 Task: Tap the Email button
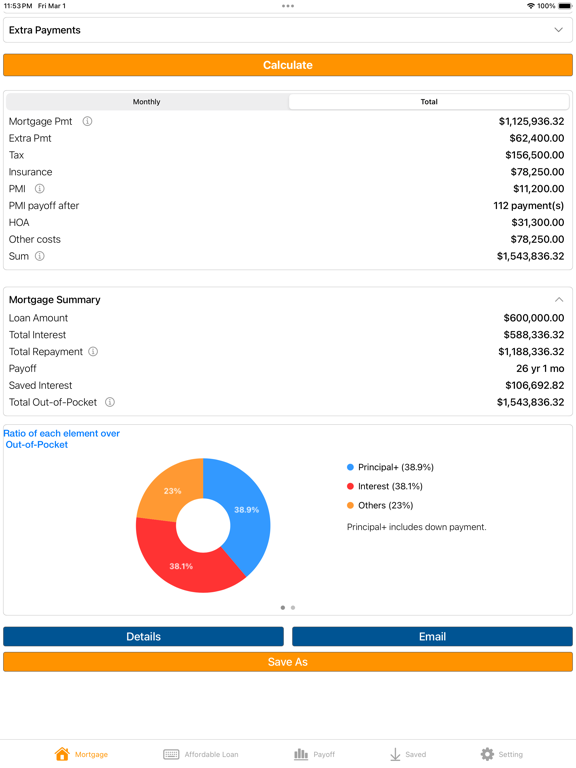tap(432, 636)
